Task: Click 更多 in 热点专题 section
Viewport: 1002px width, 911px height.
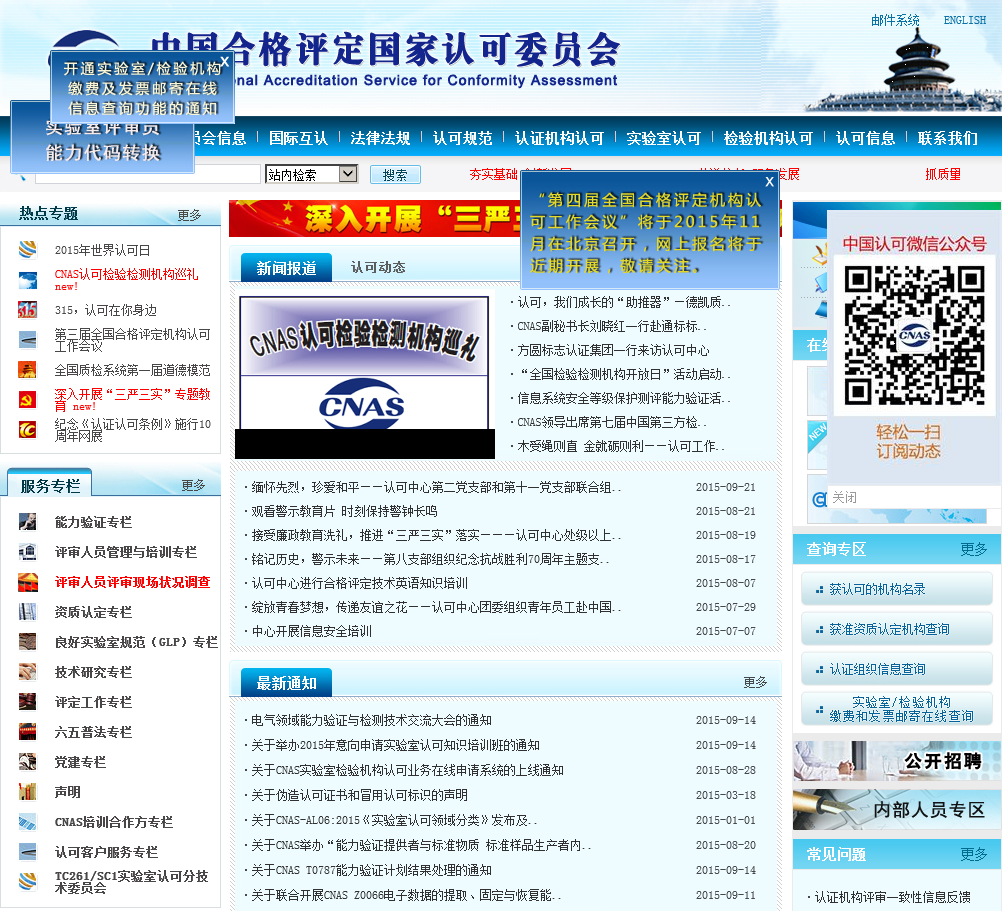Action: 189,215
